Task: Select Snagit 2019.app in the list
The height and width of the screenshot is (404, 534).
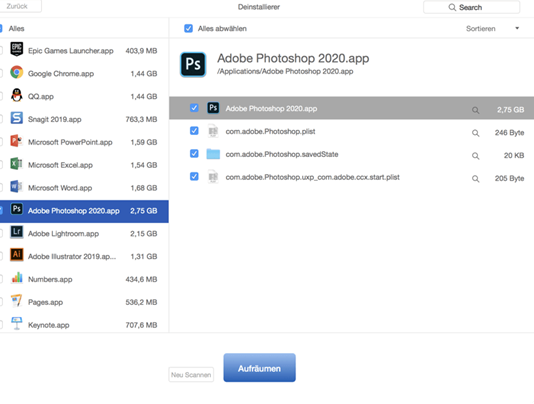Action: [84, 119]
